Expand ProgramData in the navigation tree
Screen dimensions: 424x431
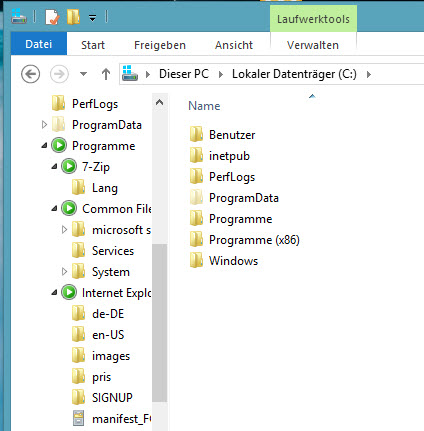click(x=44, y=125)
